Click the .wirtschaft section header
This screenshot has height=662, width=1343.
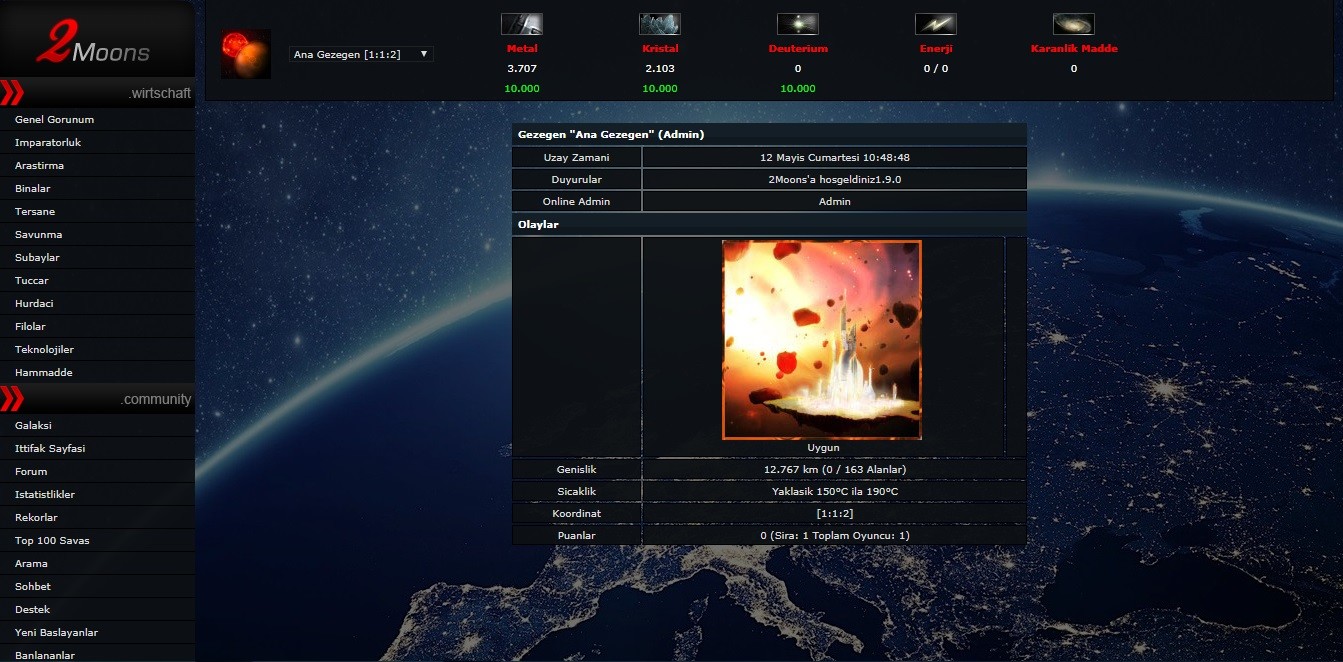click(x=97, y=93)
